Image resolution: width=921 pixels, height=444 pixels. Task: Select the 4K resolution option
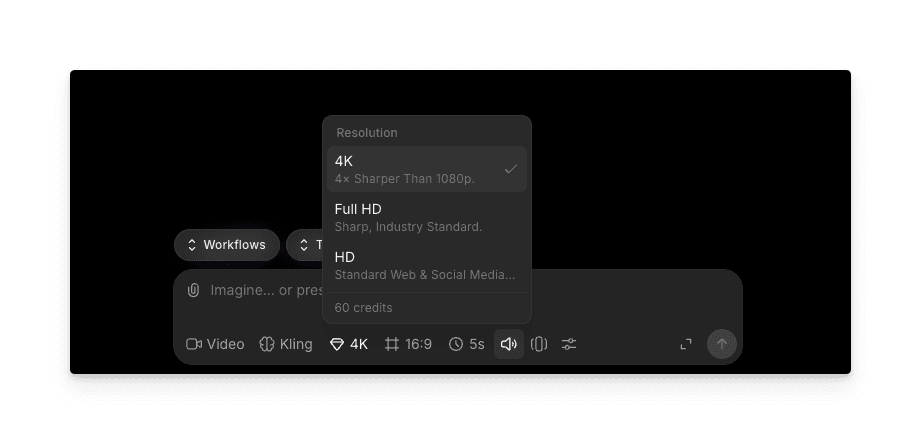tap(426, 169)
